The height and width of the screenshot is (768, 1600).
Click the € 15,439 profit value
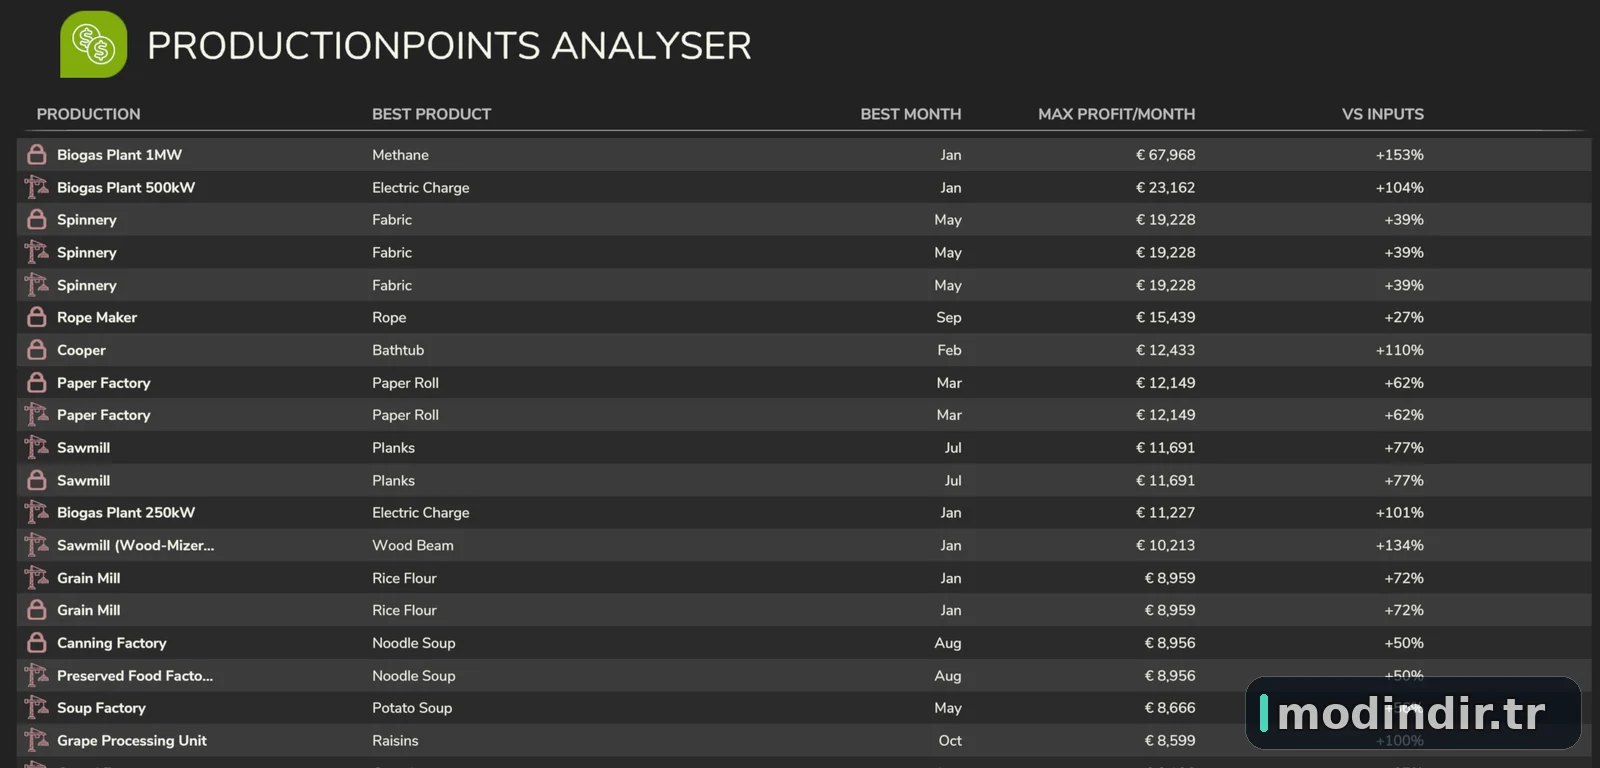tap(1165, 317)
